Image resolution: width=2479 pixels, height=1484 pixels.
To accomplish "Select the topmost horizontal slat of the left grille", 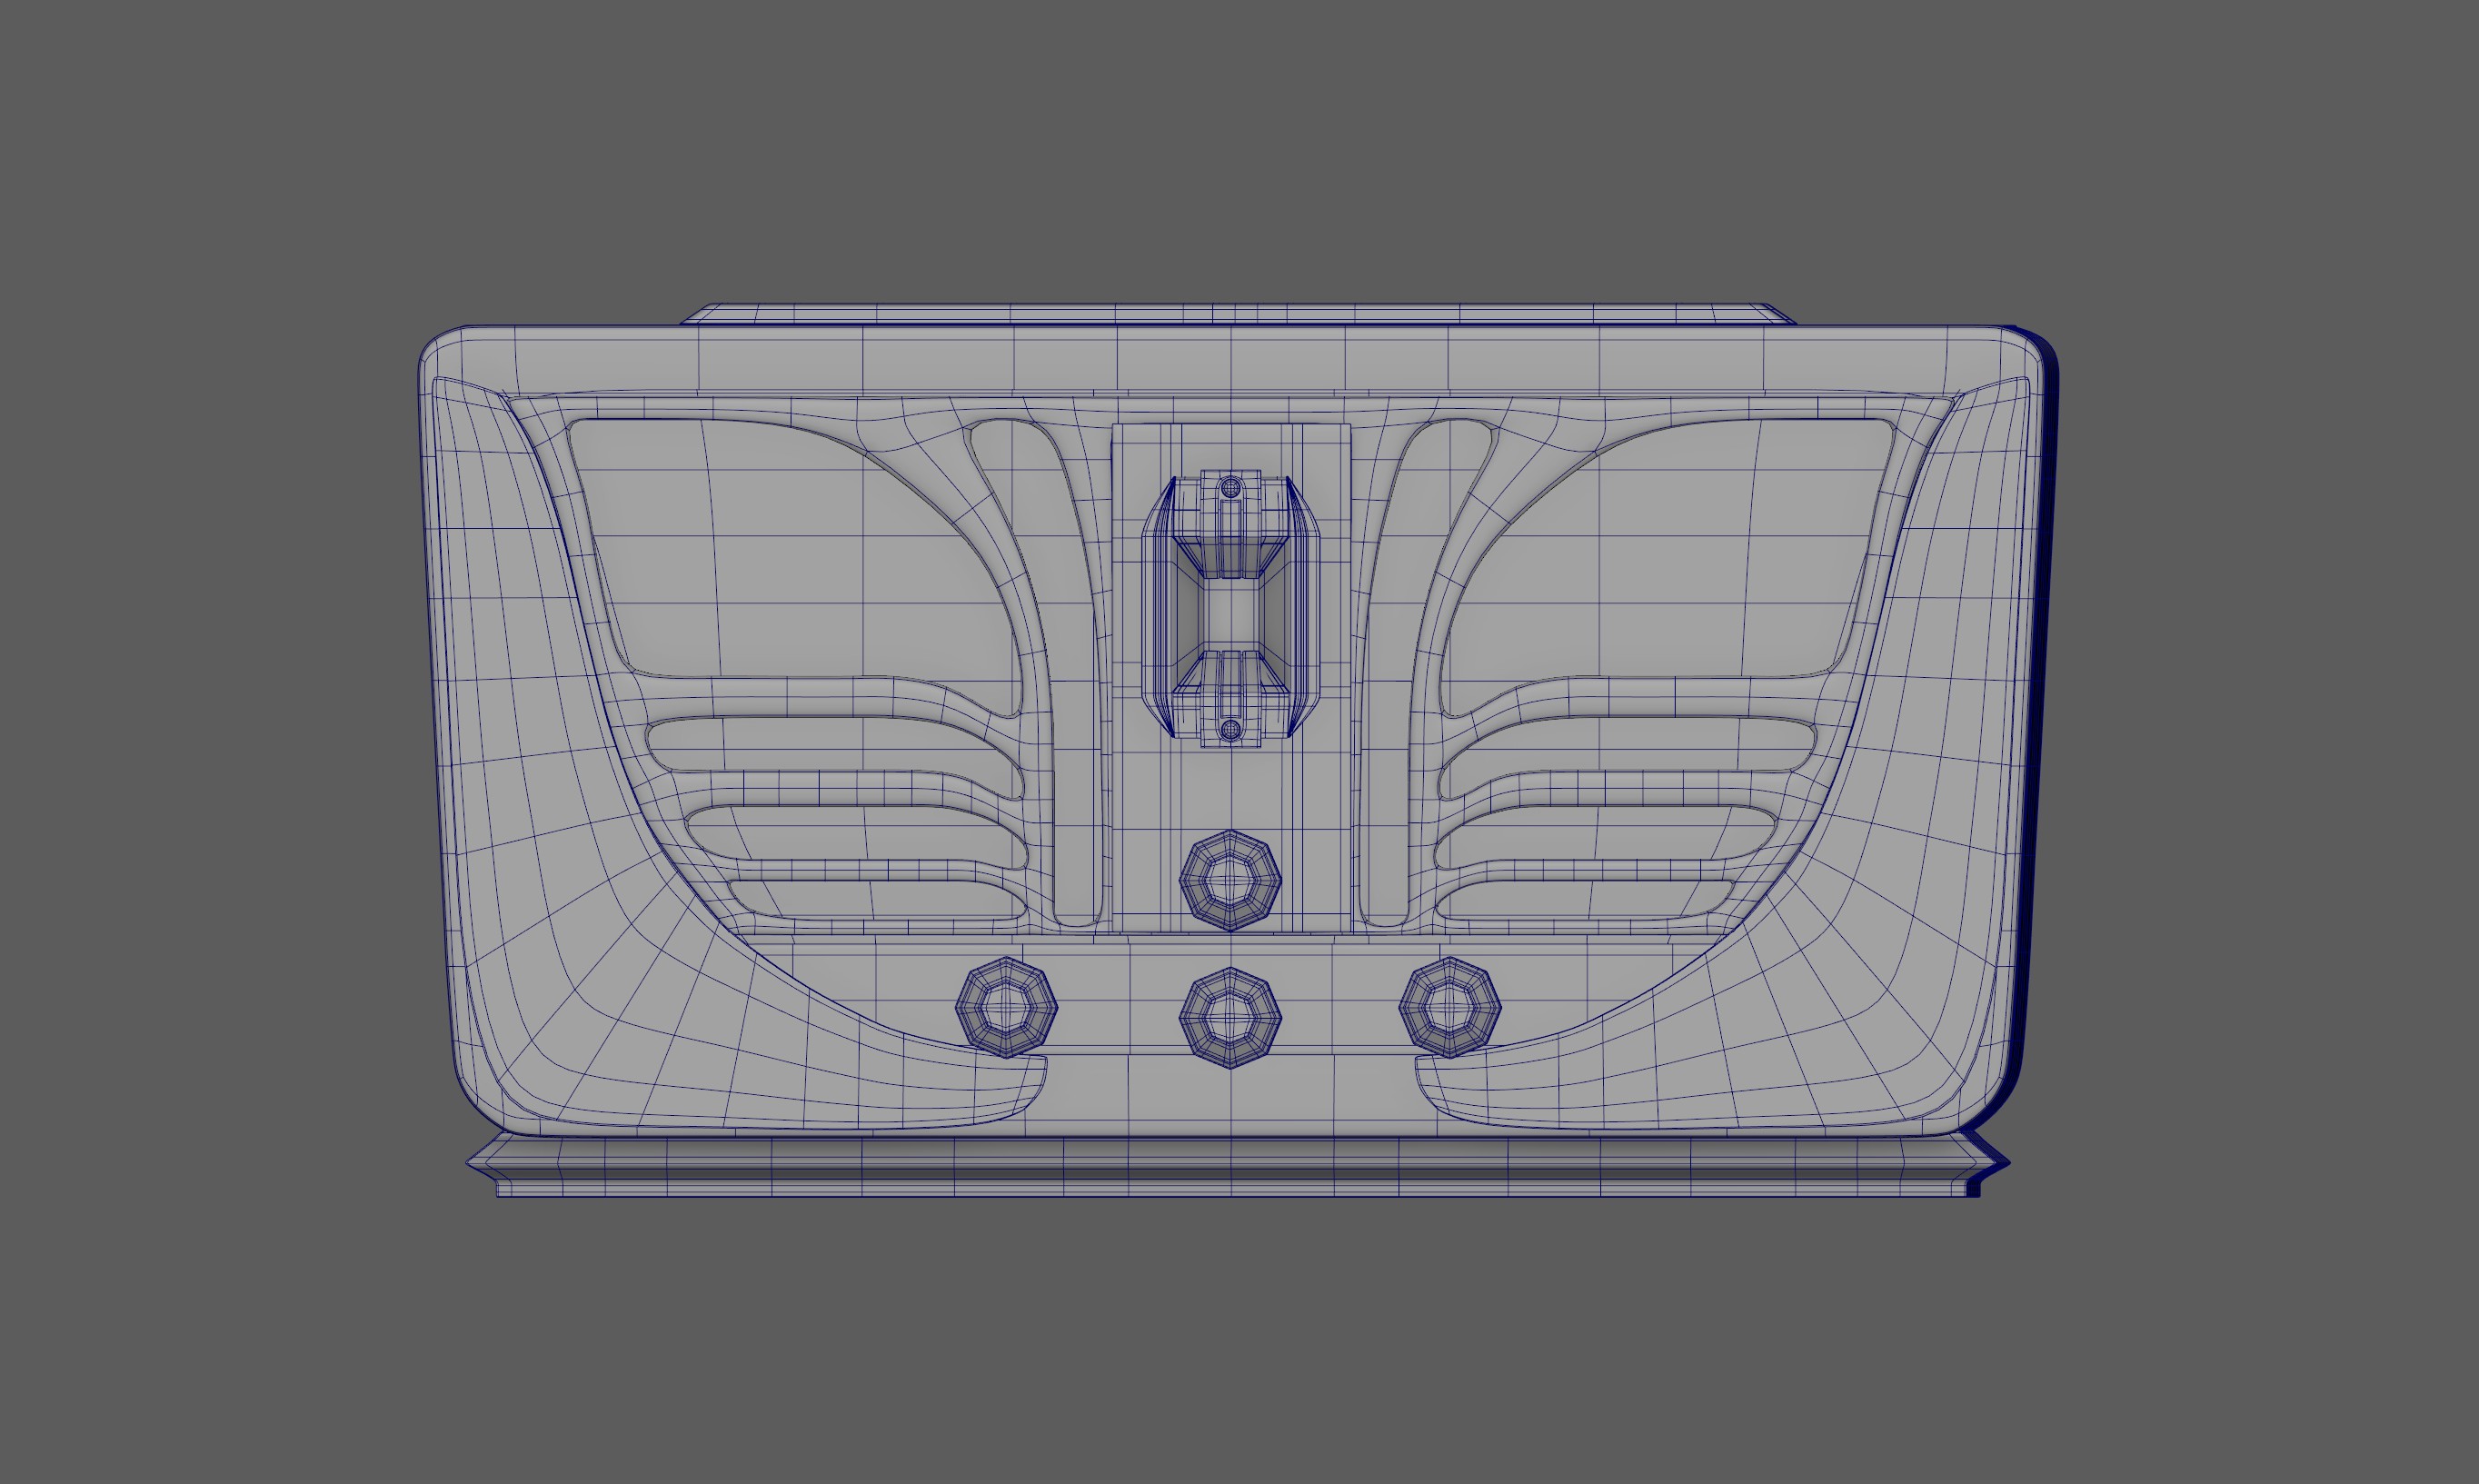I will pos(835,745).
